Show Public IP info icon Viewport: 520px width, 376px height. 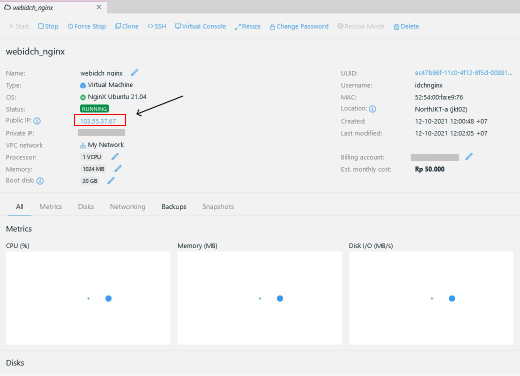[37, 121]
